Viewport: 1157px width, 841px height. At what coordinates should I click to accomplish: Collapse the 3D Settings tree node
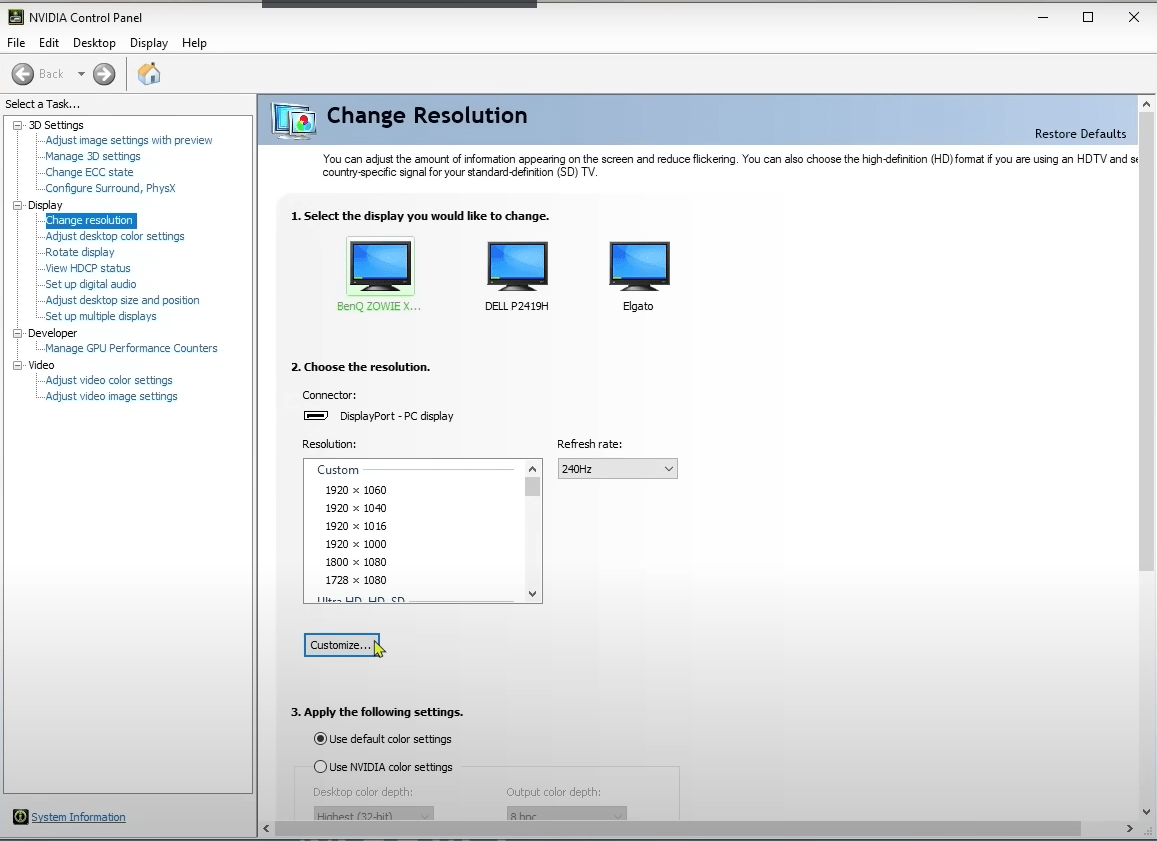[18, 125]
